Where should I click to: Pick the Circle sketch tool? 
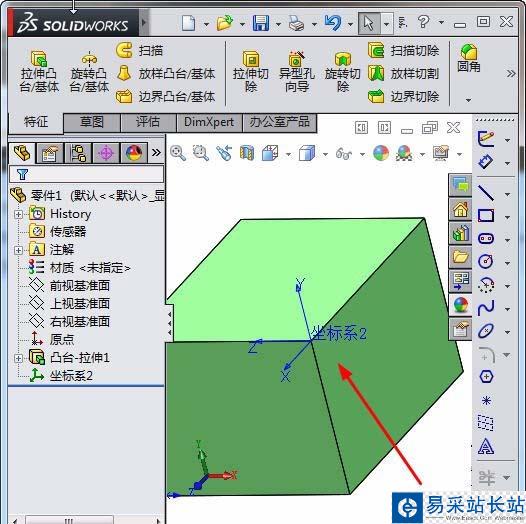pyautogui.click(x=485, y=262)
